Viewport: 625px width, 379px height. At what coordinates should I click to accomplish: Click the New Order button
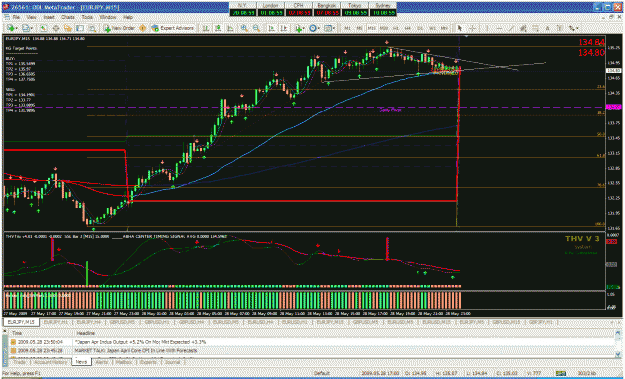coord(119,28)
